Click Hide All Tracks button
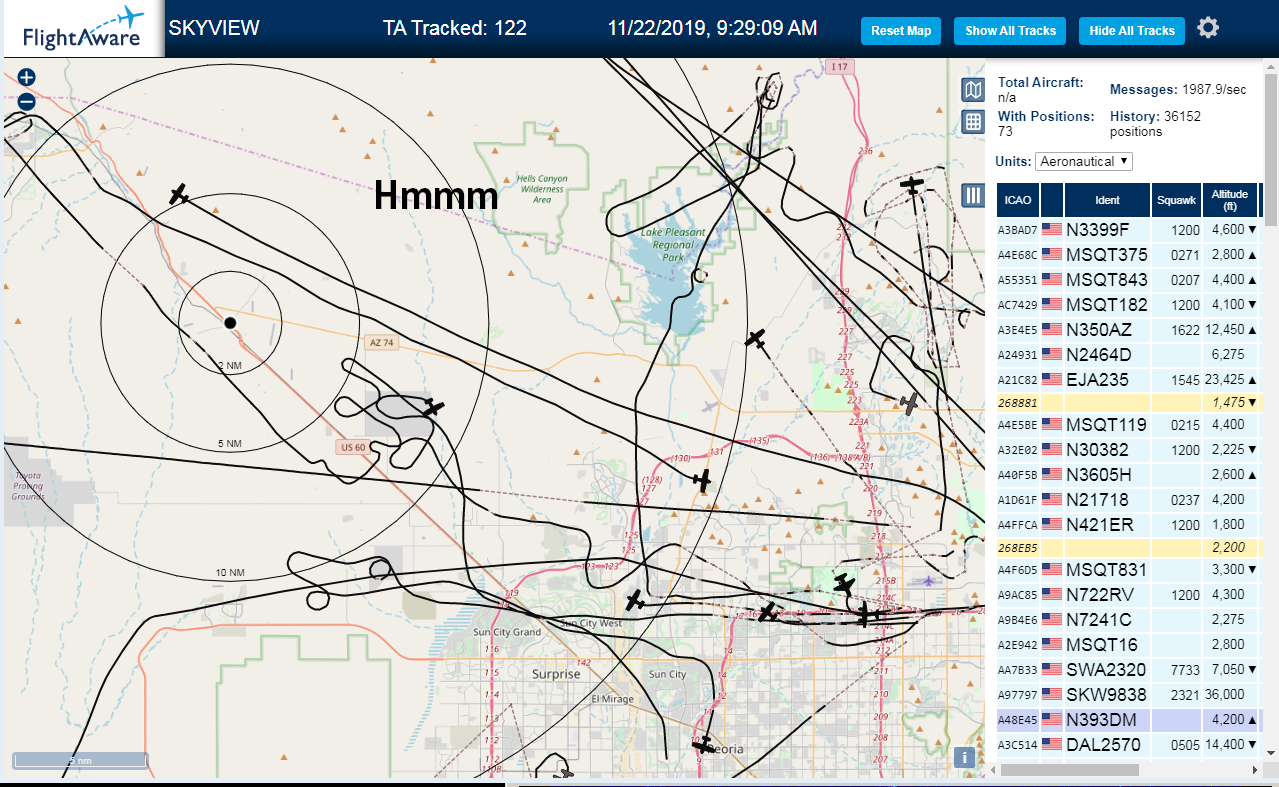 coord(1132,31)
